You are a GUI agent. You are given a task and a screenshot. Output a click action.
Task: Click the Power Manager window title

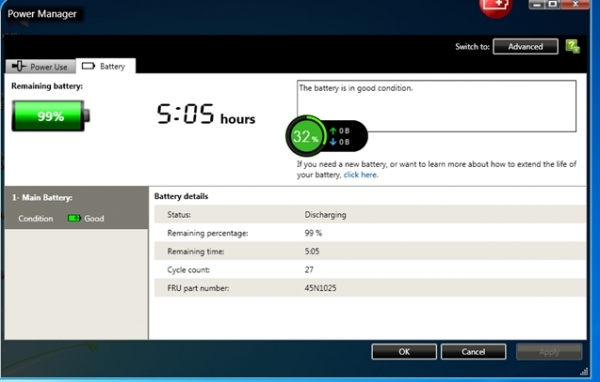click(x=42, y=14)
